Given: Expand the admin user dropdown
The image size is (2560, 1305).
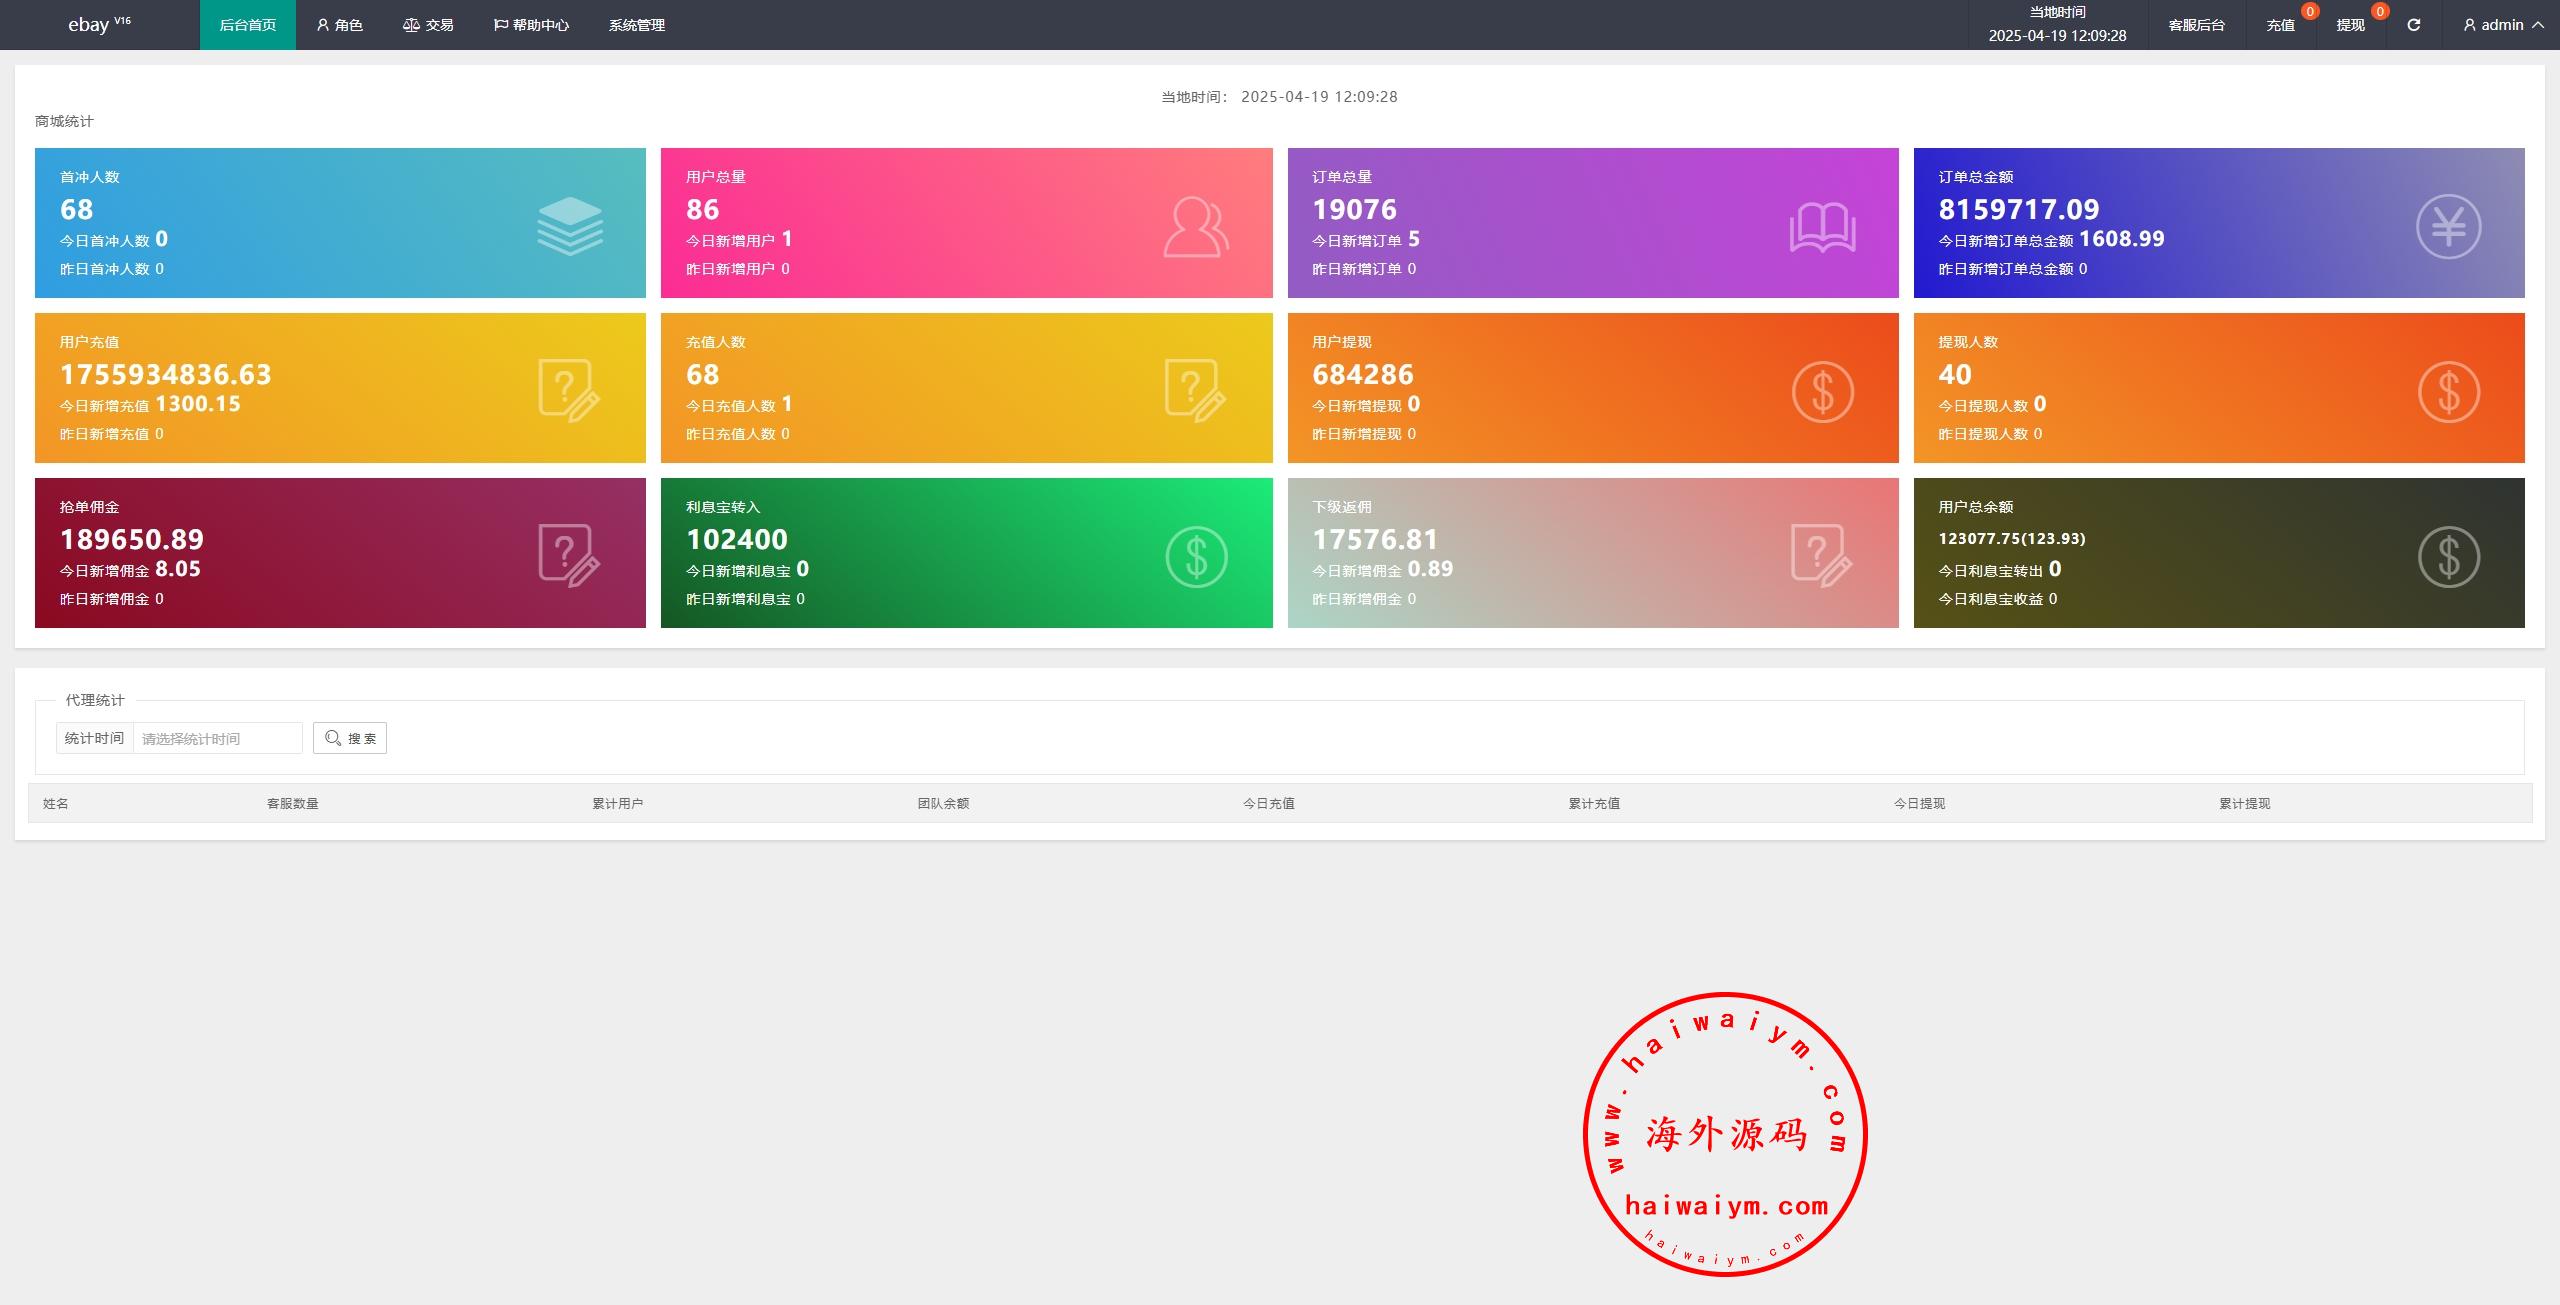Looking at the screenshot, I should click(x=2502, y=25).
